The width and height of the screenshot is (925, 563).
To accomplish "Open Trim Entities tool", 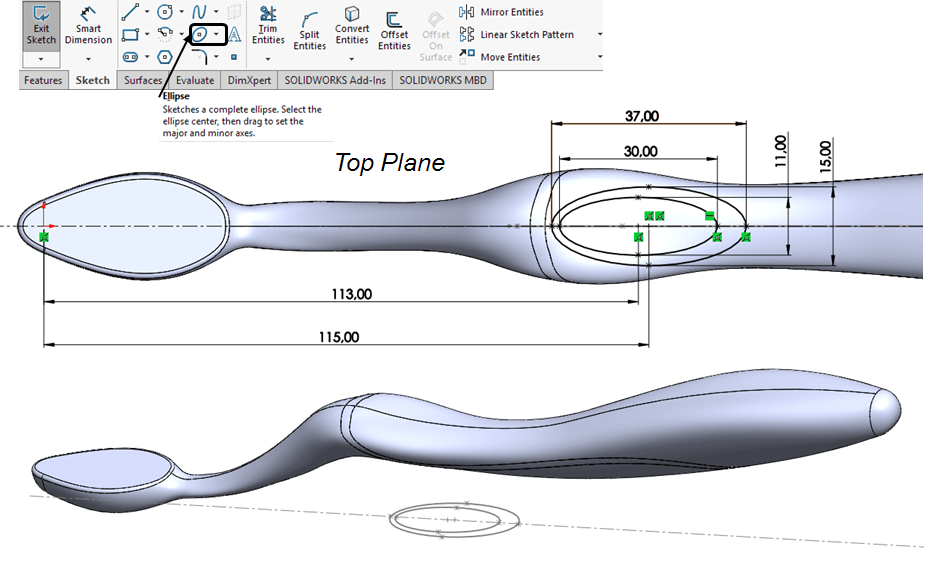I will coord(267,26).
